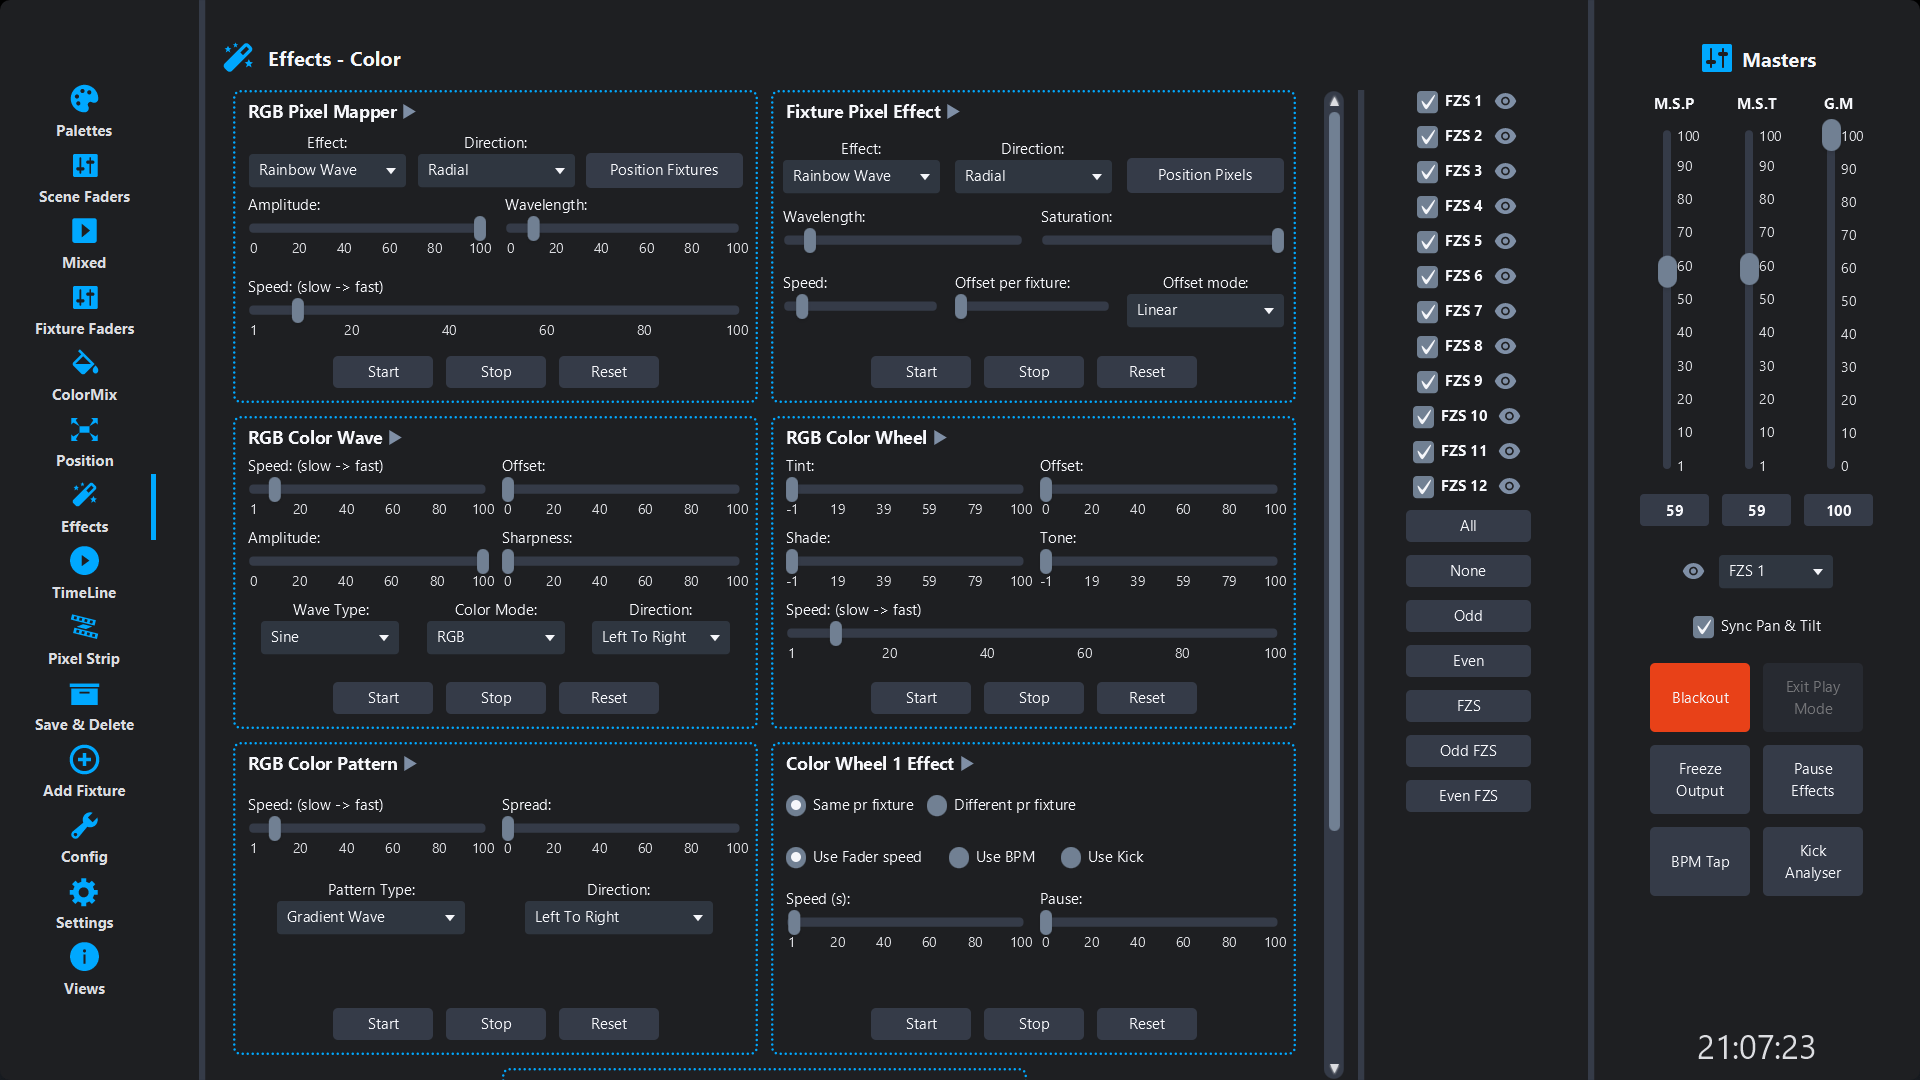The height and width of the screenshot is (1080, 1920).
Task: Select Even FZS button
Action: 1468,796
